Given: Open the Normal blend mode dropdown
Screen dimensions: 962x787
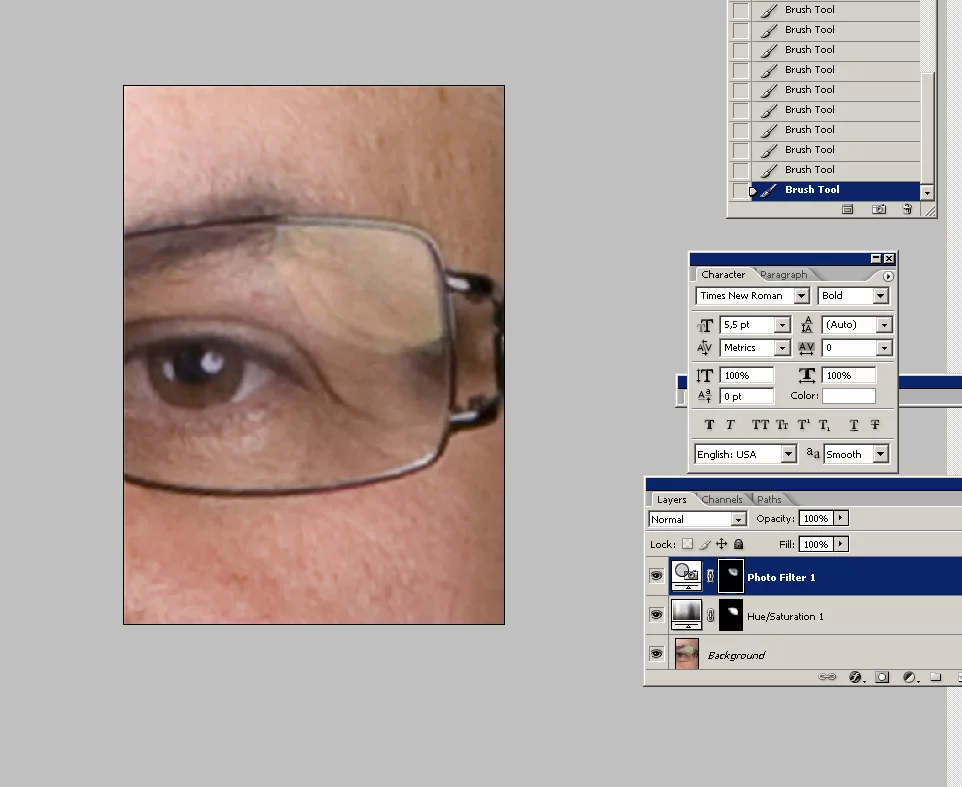Looking at the screenshot, I should click(x=739, y=520).
